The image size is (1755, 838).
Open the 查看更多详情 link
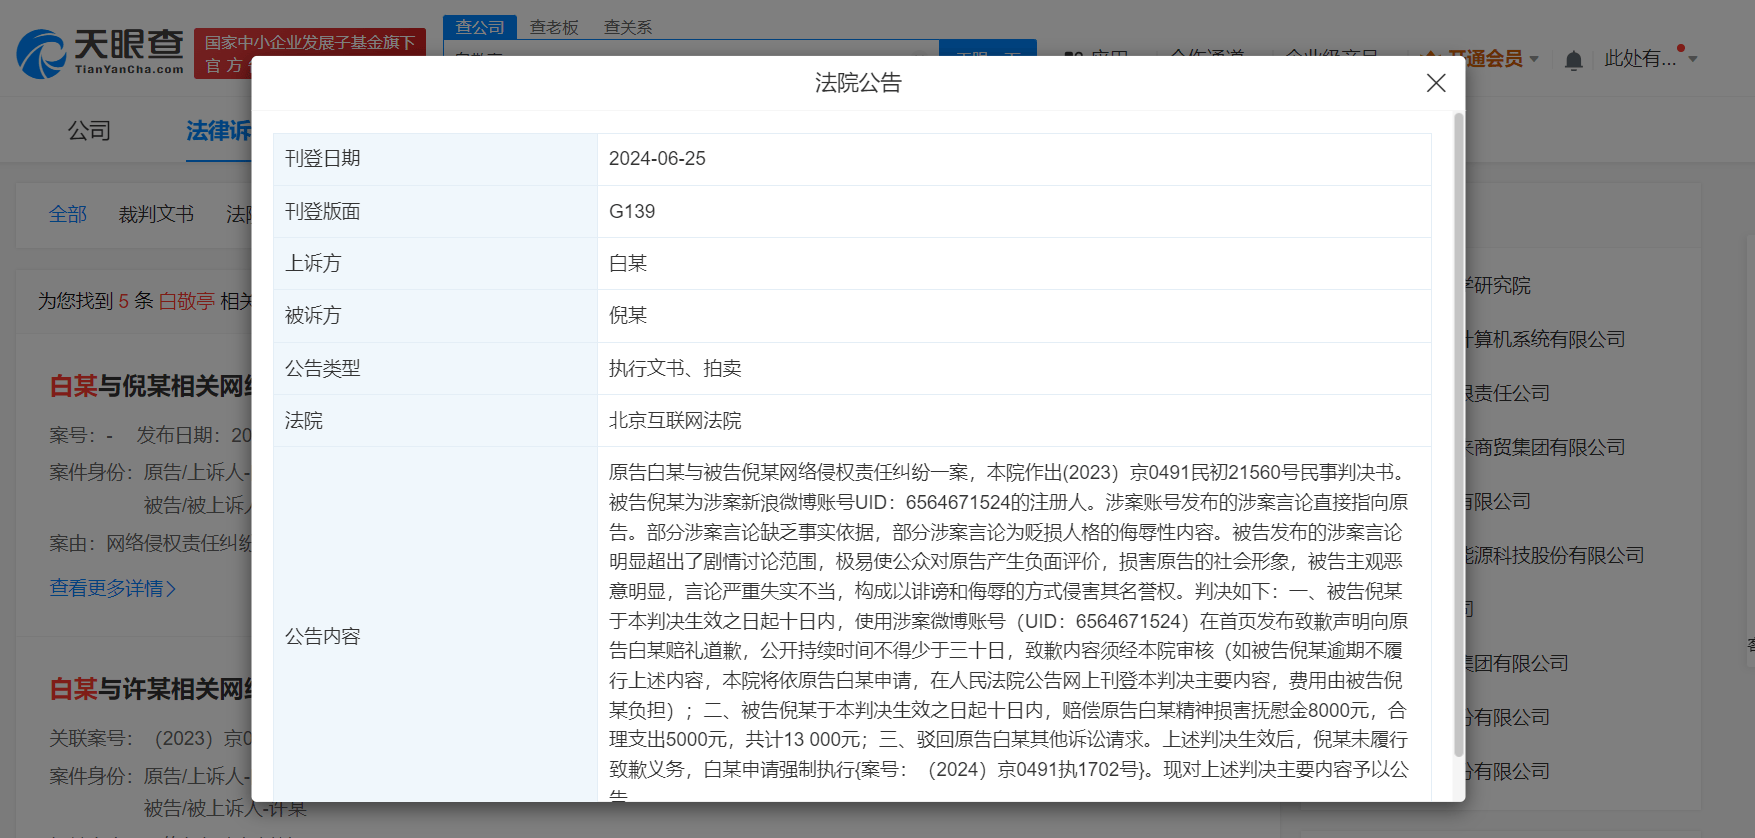(113, 588)
